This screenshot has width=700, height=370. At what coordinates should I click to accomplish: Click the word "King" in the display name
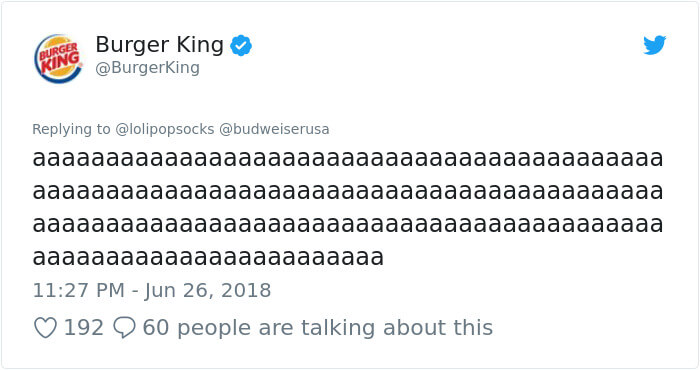coord(200,45)
